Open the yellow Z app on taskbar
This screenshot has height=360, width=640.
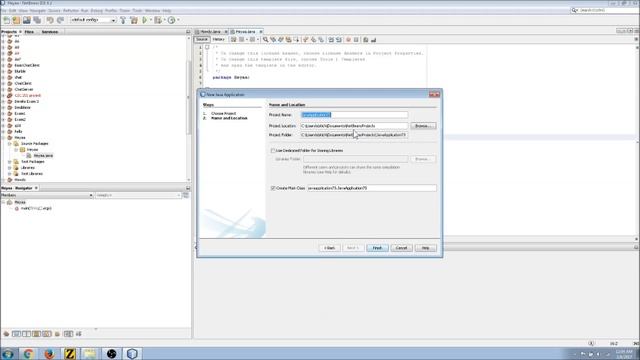tap(70, 353)
